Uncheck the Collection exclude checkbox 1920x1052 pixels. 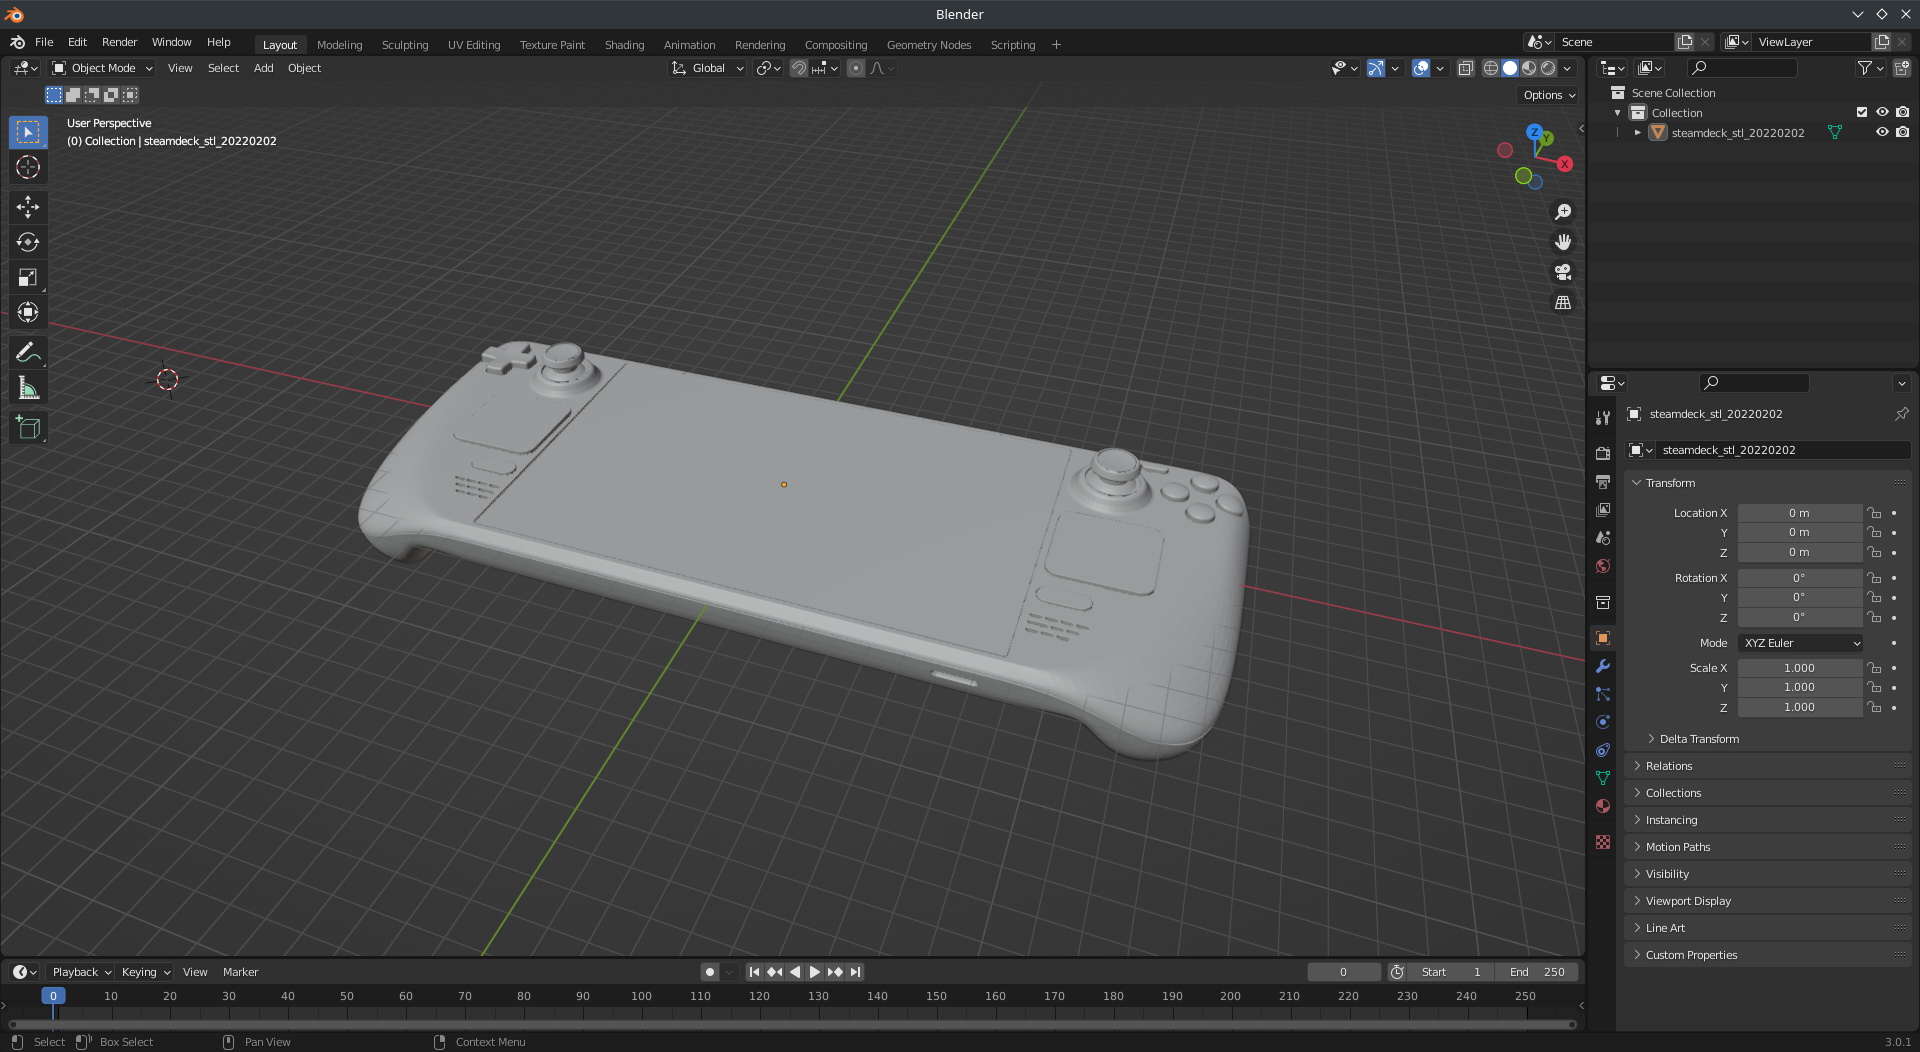(x=1862, y=112)
